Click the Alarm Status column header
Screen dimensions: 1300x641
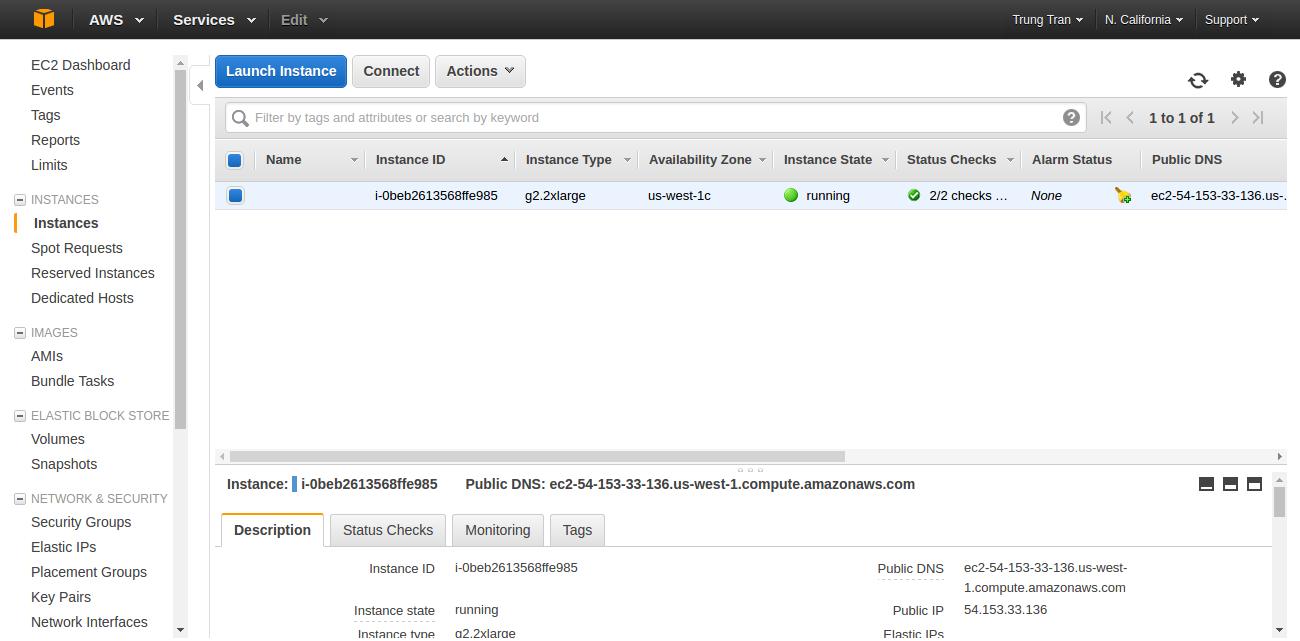(x=1072, y=160)
